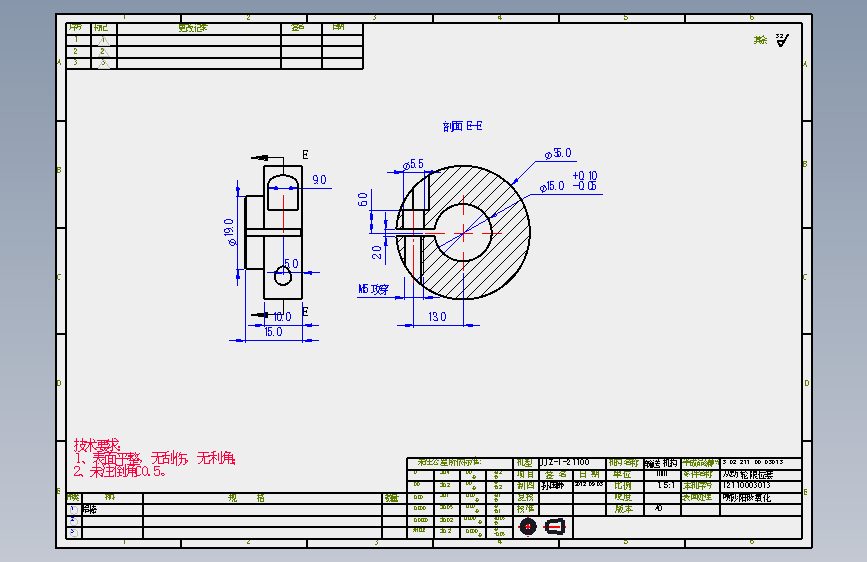
Task: Click the 未注公差 tolerance table heading
Action: (449, 462)
